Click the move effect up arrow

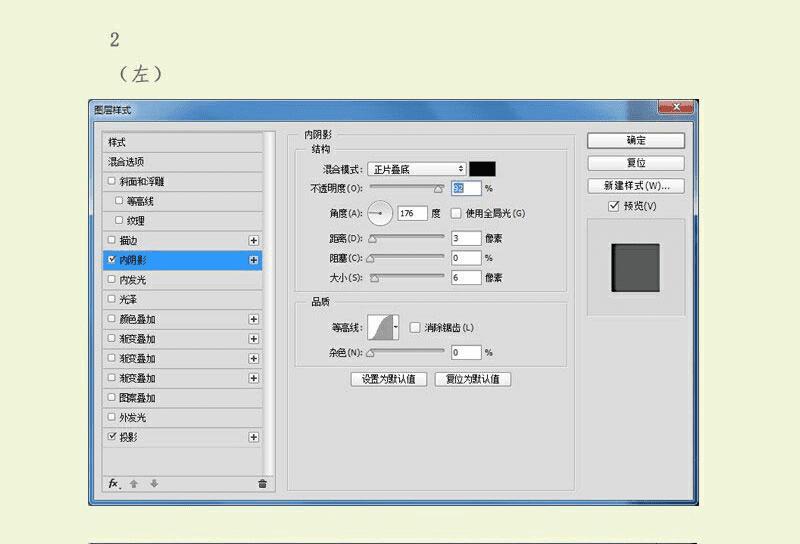pos(134,484)
